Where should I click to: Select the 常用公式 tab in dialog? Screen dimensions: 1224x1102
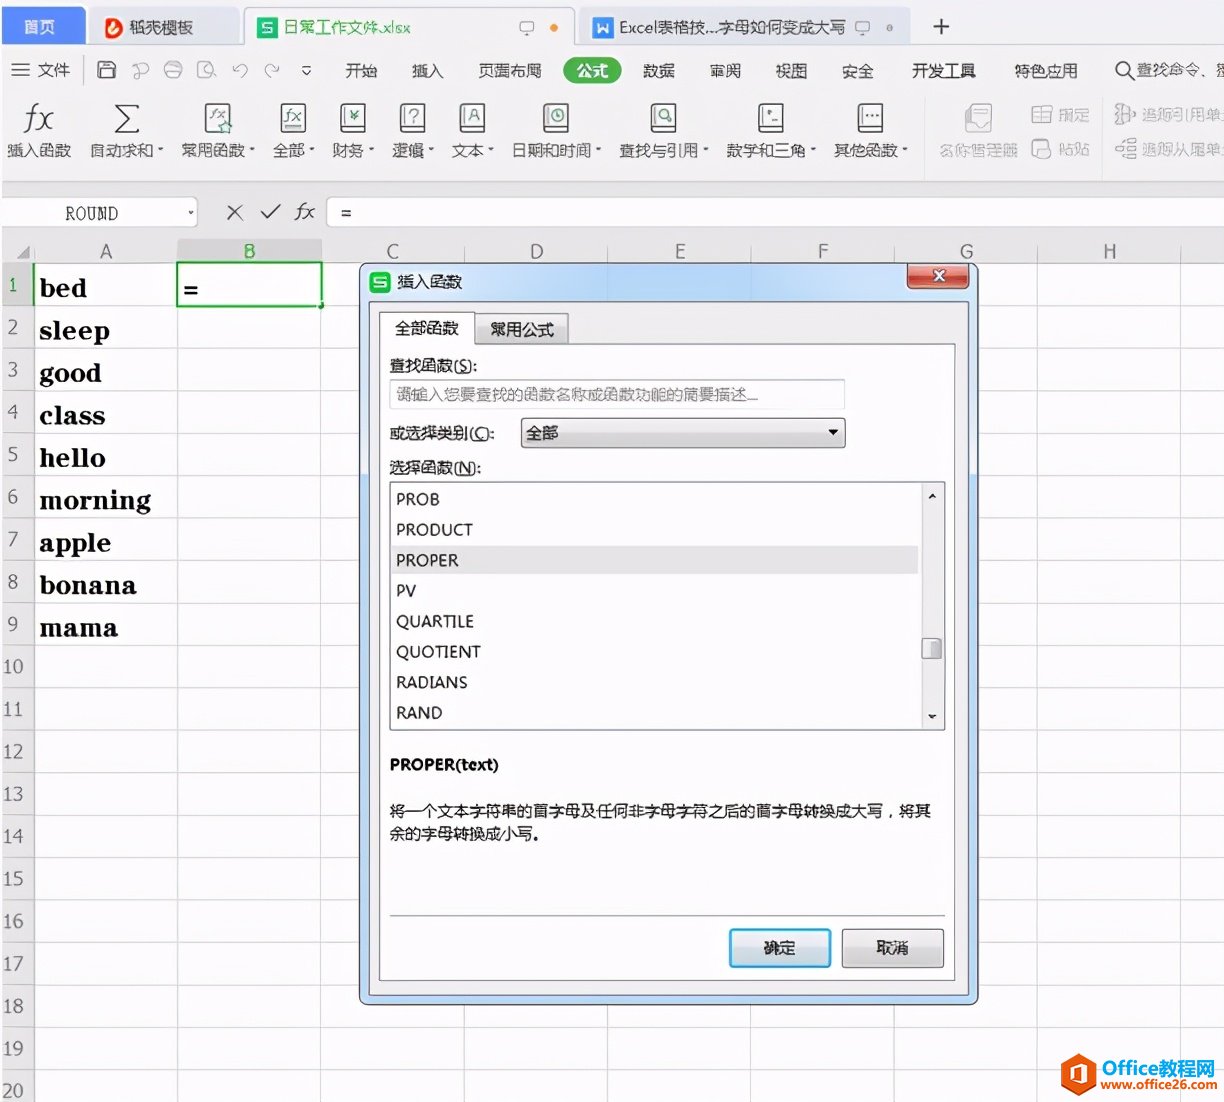click(x=522, y=329)
